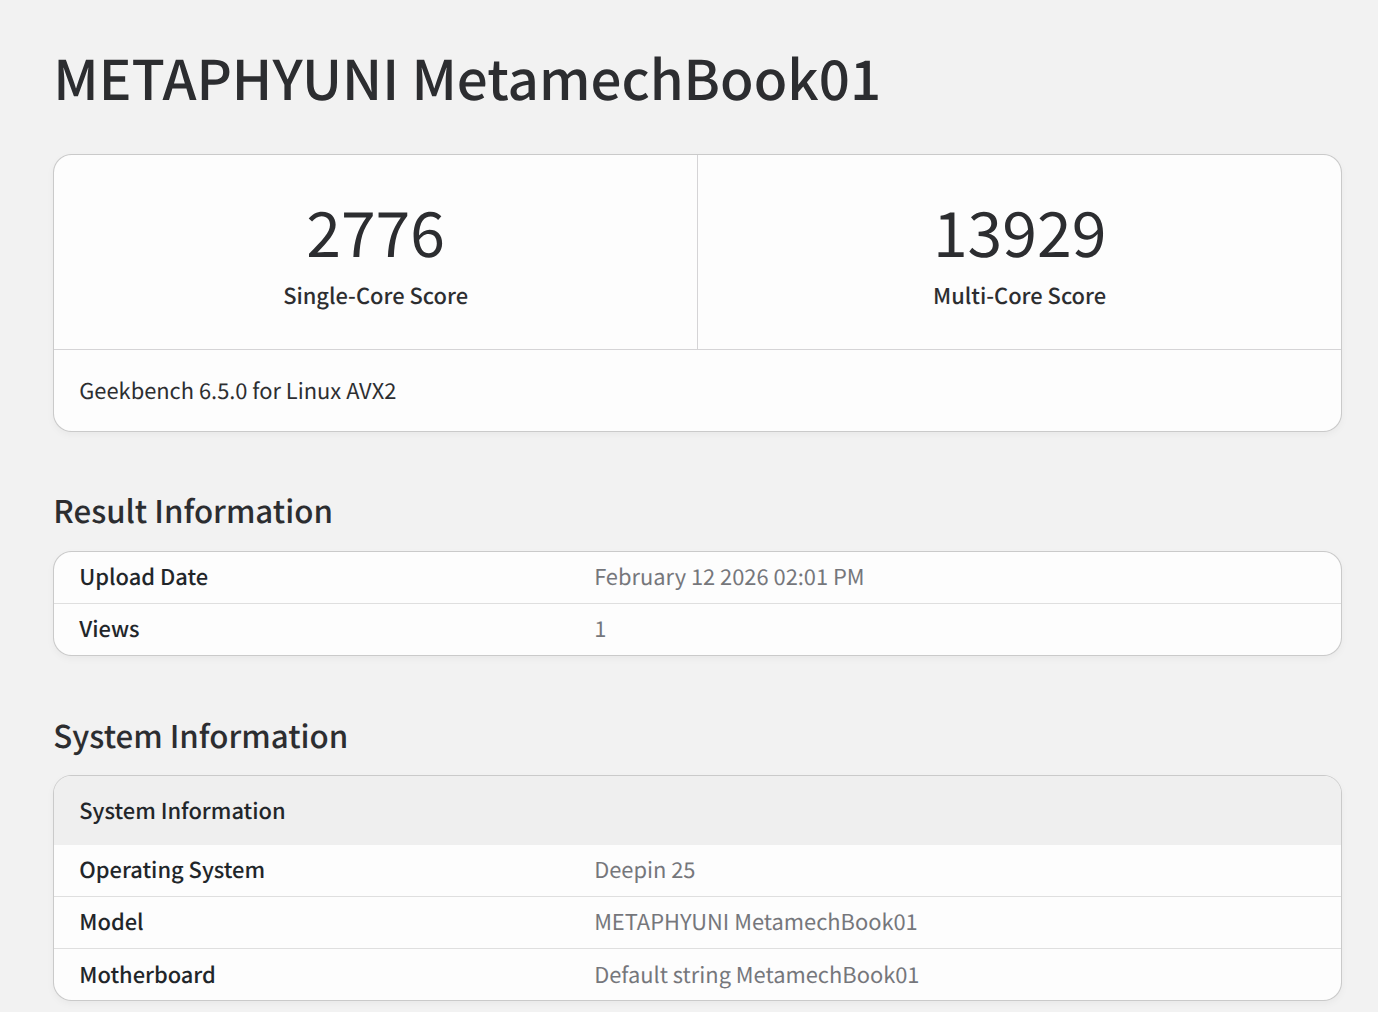Click the Model row label
Viewport: 1378px width, 1012px height.
(111, 922)
